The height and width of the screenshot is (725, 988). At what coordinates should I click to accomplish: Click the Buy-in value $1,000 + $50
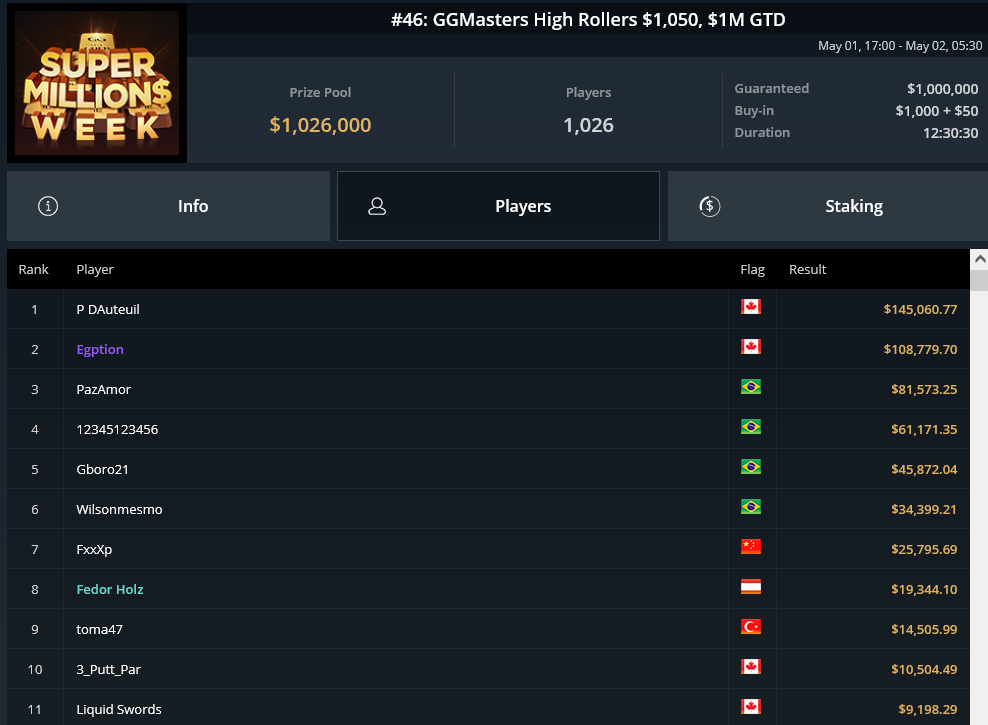pos(937,111)
